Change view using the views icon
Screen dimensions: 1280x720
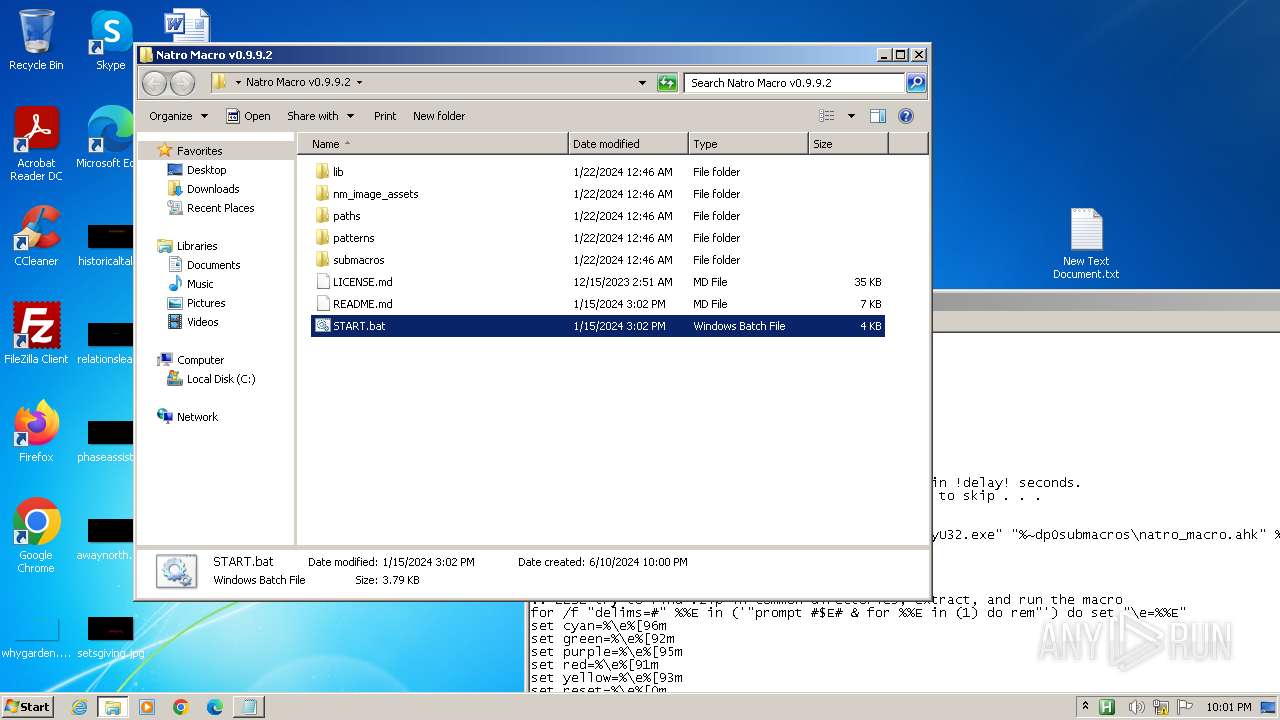pos(826,116)
